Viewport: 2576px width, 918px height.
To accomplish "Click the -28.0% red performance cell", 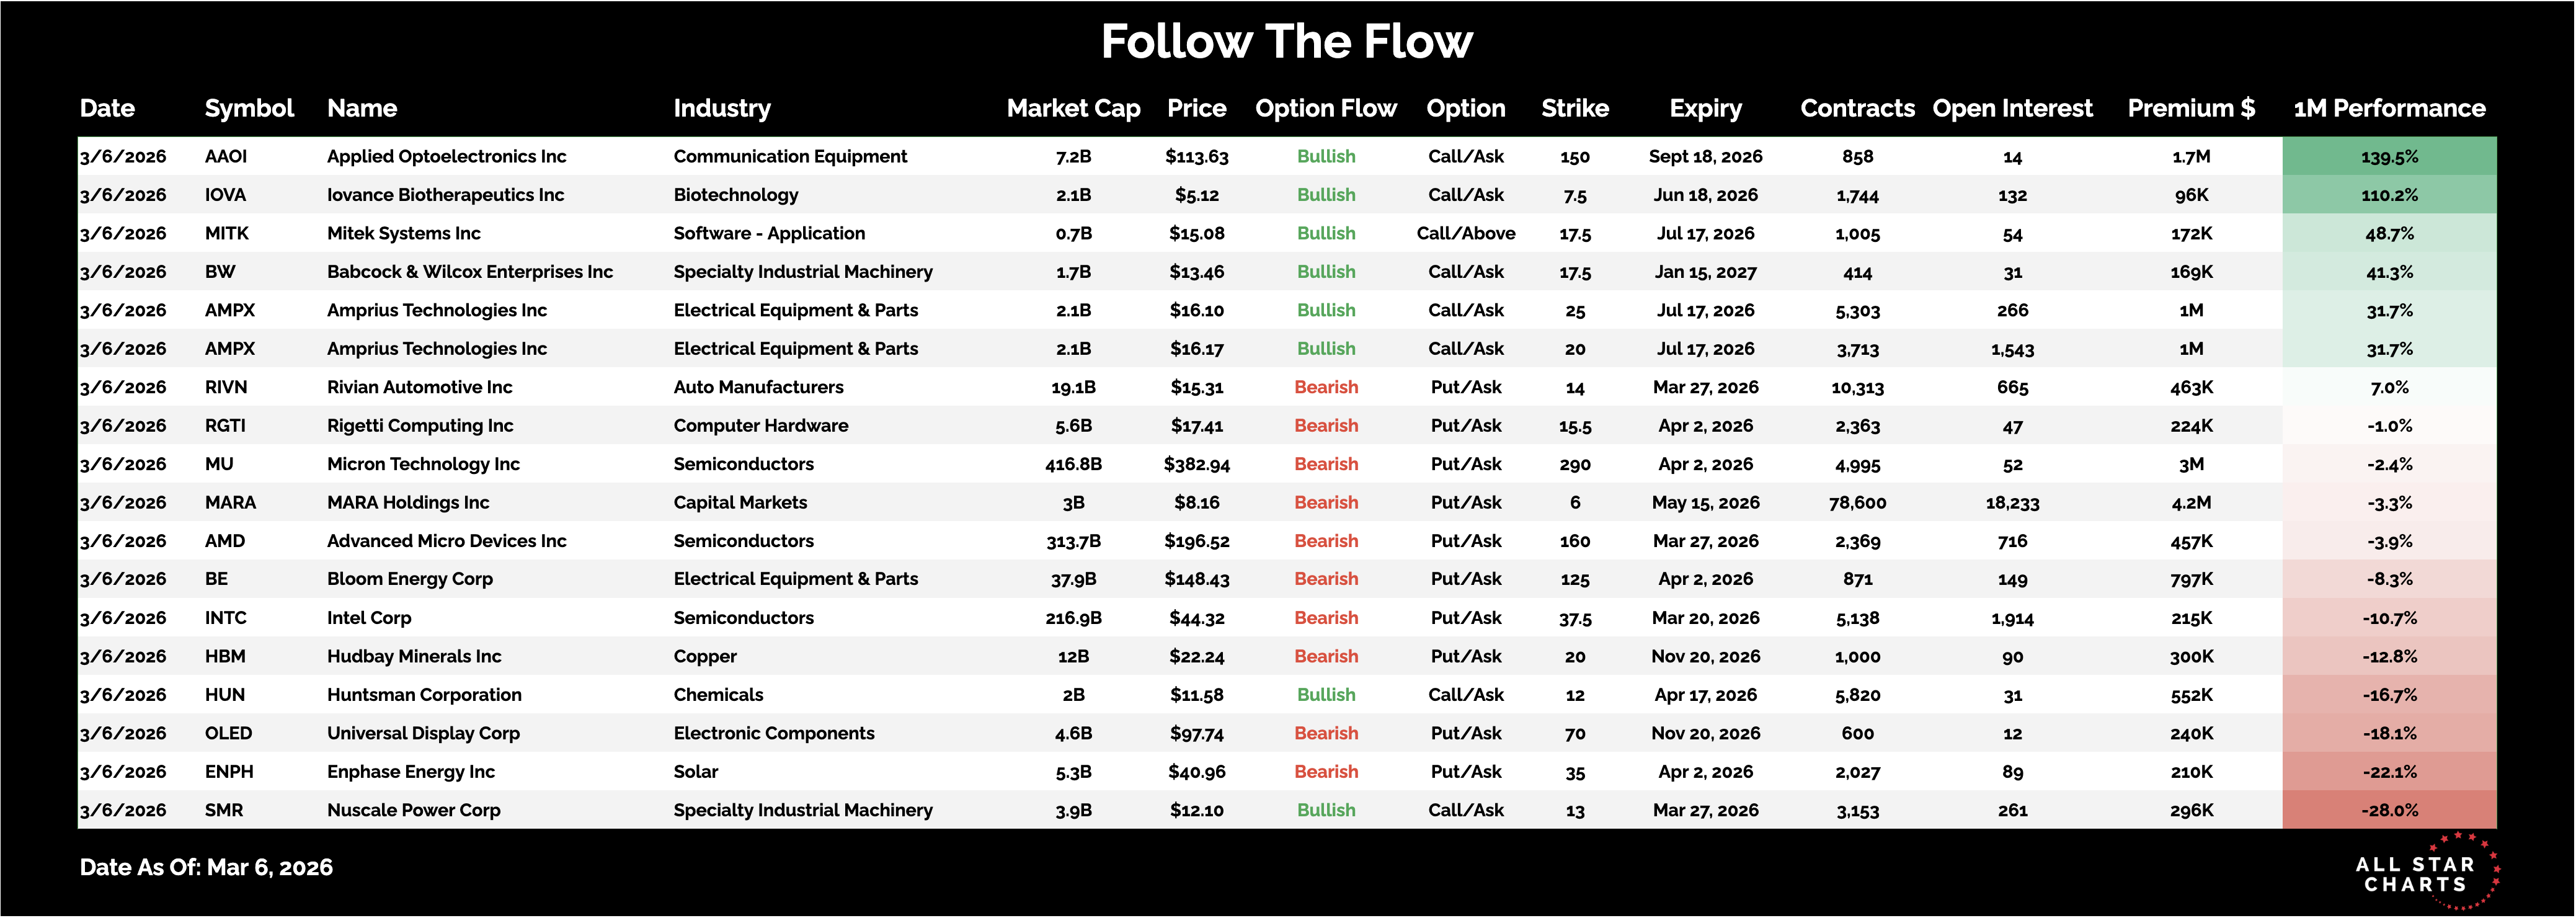I will pyautogui.click(x=2389, y=810).
